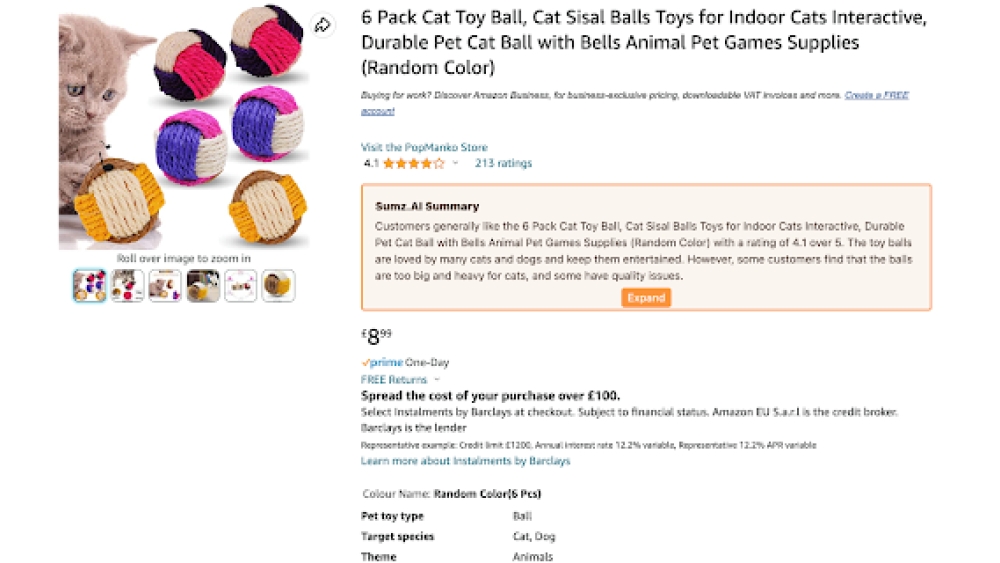Click the share icon above product image

pos(322,25)
